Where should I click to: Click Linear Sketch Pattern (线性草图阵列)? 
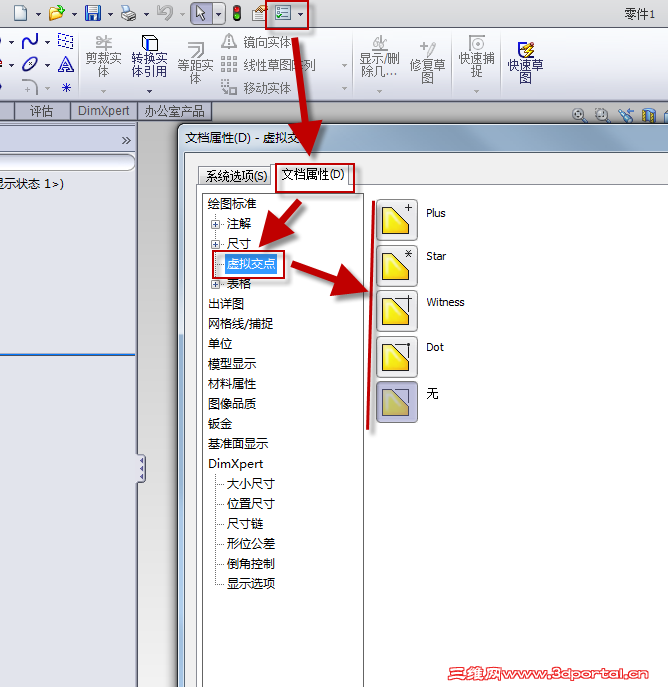tap(268, 65)
